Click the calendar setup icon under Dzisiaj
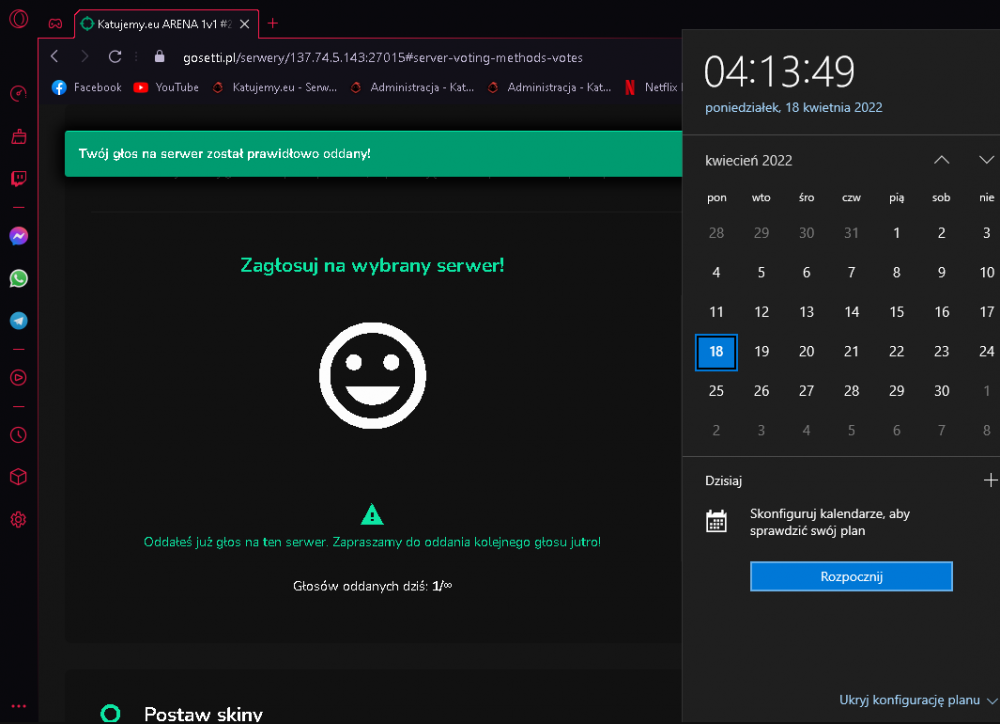 (x=716, y=521)
